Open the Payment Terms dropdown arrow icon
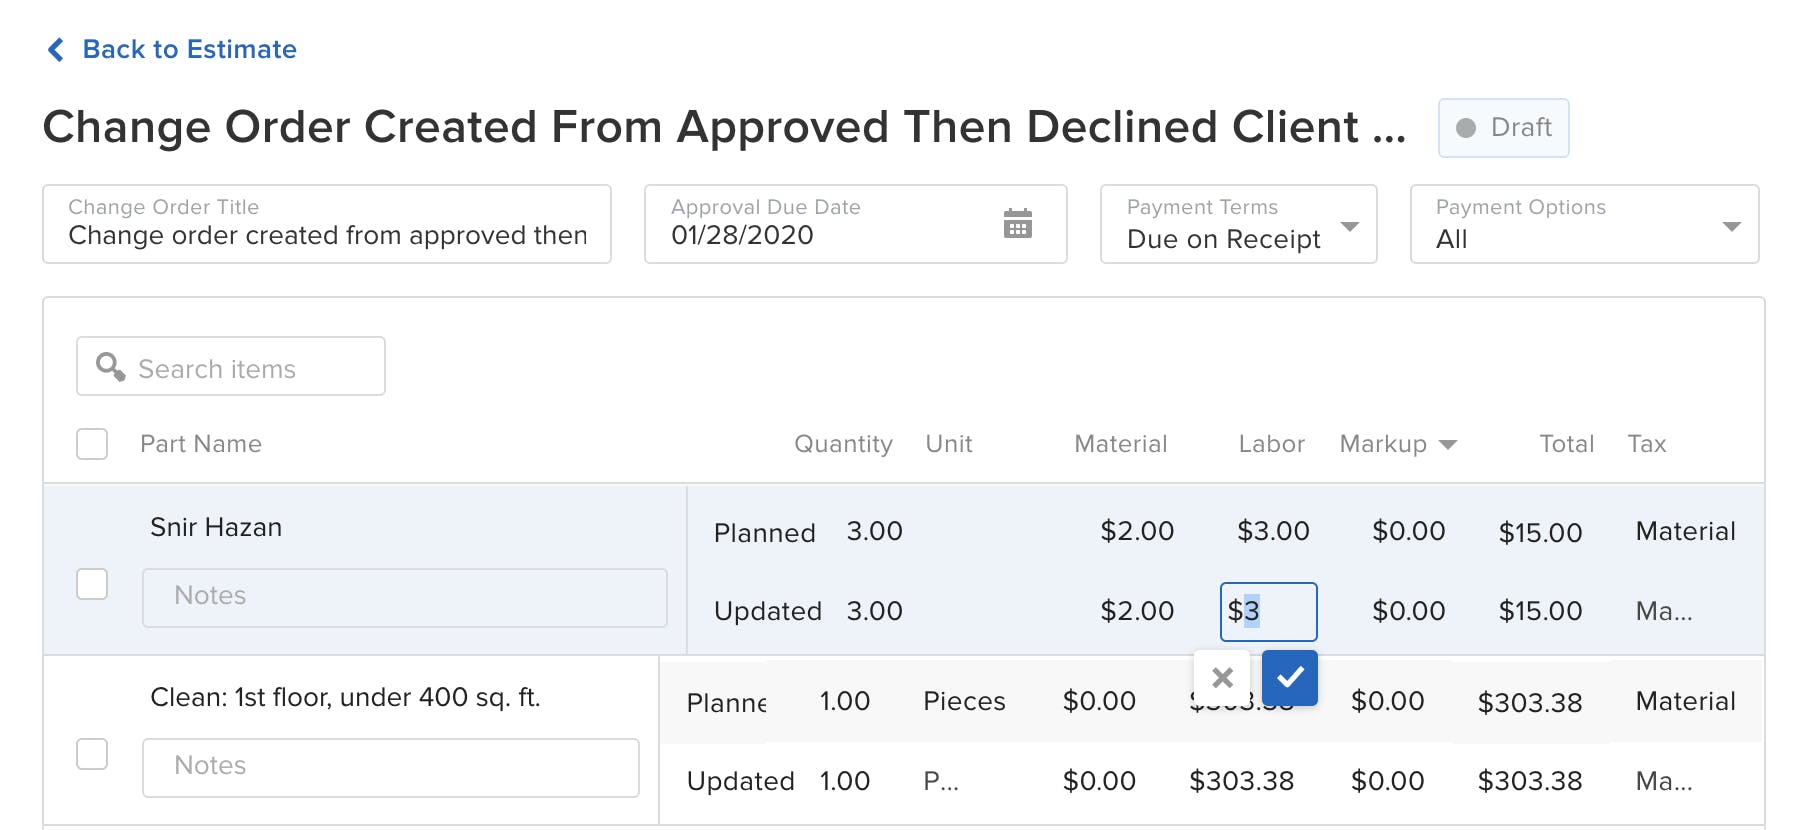 coord(1353,226)
